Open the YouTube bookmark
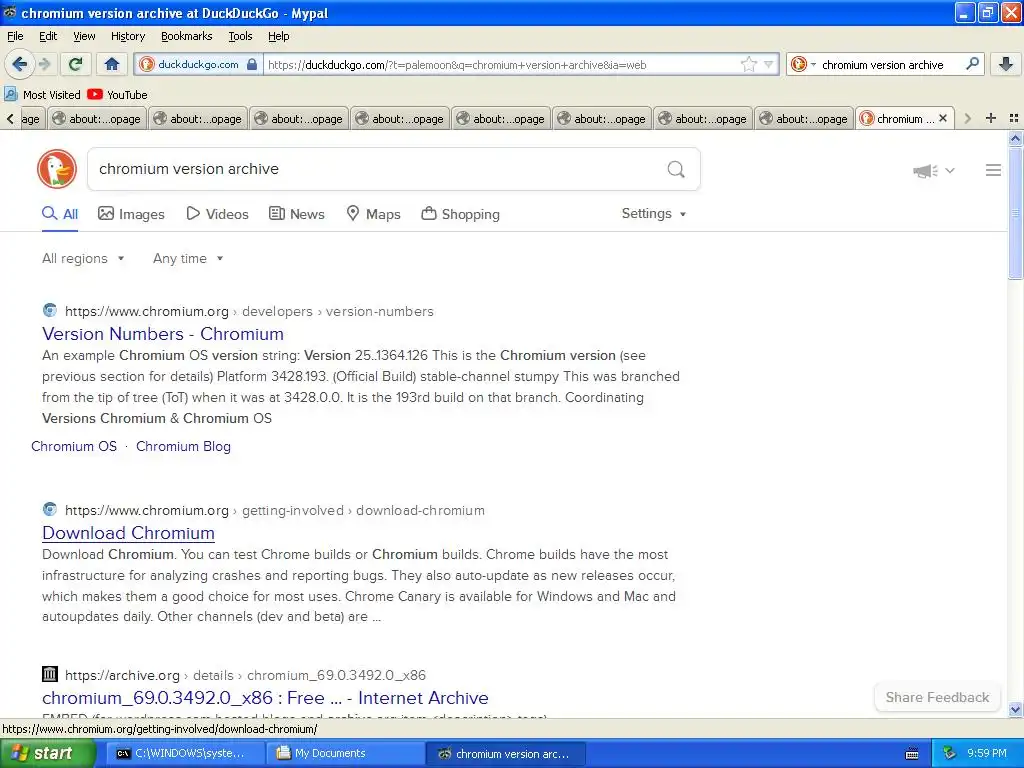The height and width of the screenshot is (768, 1024). tap(118, 95)
